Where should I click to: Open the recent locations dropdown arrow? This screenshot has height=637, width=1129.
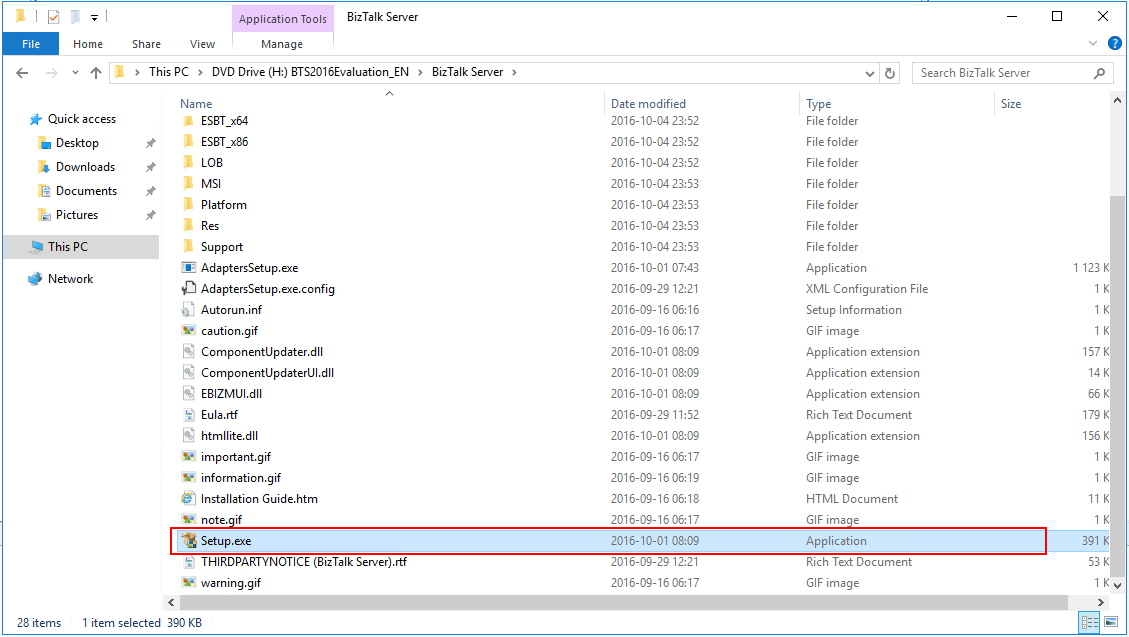coord(75,73)
